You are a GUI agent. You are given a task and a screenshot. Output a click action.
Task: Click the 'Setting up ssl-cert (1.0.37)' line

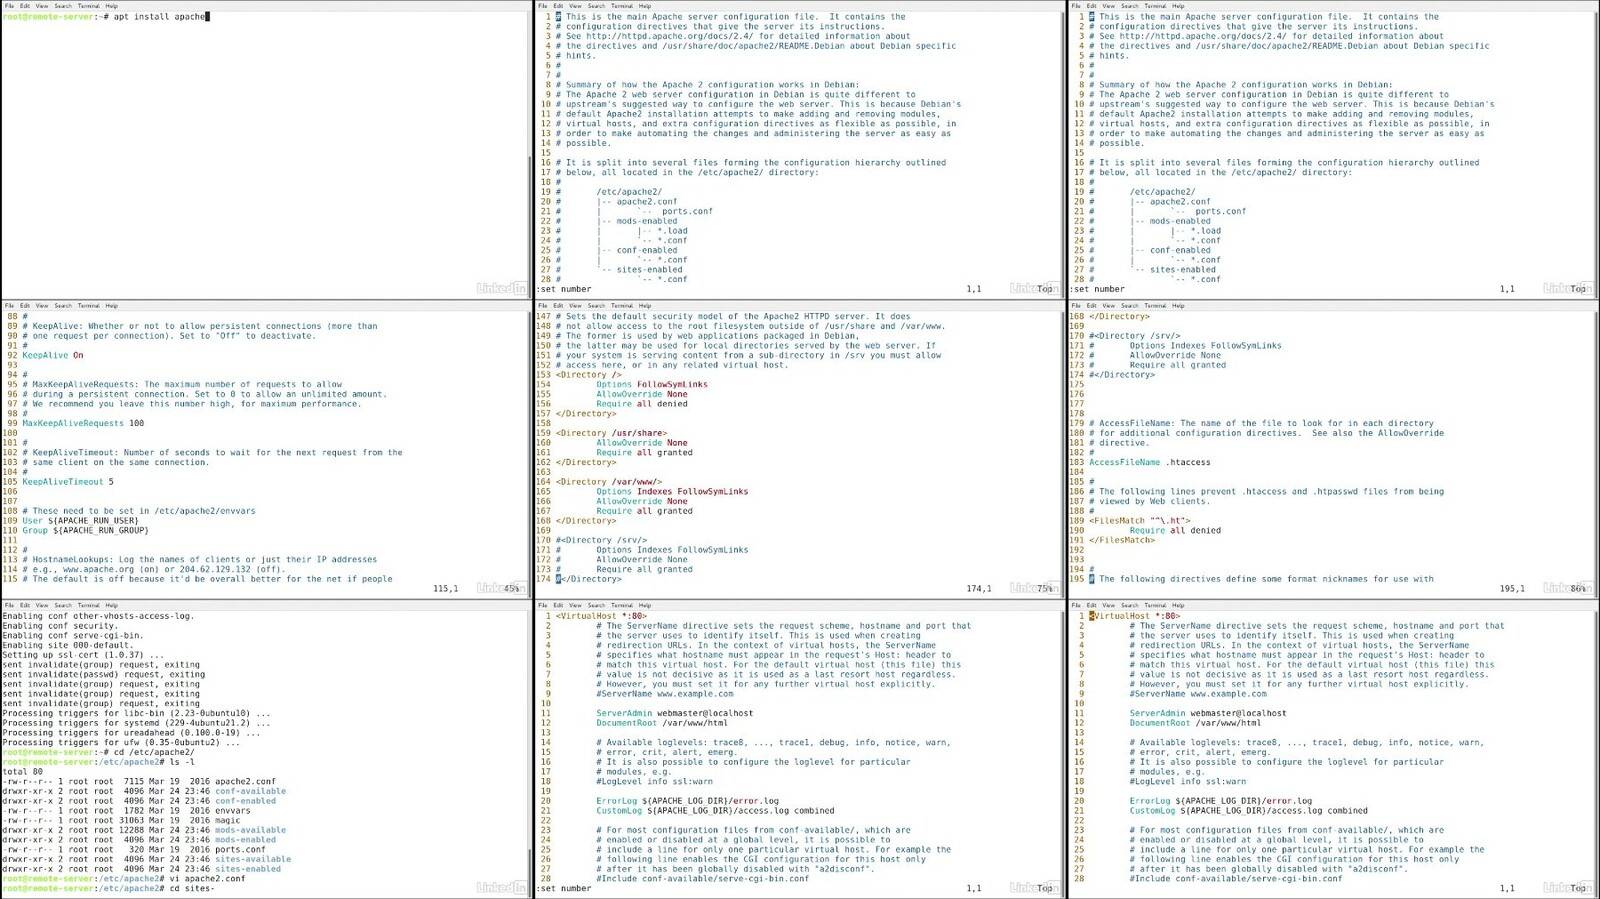point(79,656)
